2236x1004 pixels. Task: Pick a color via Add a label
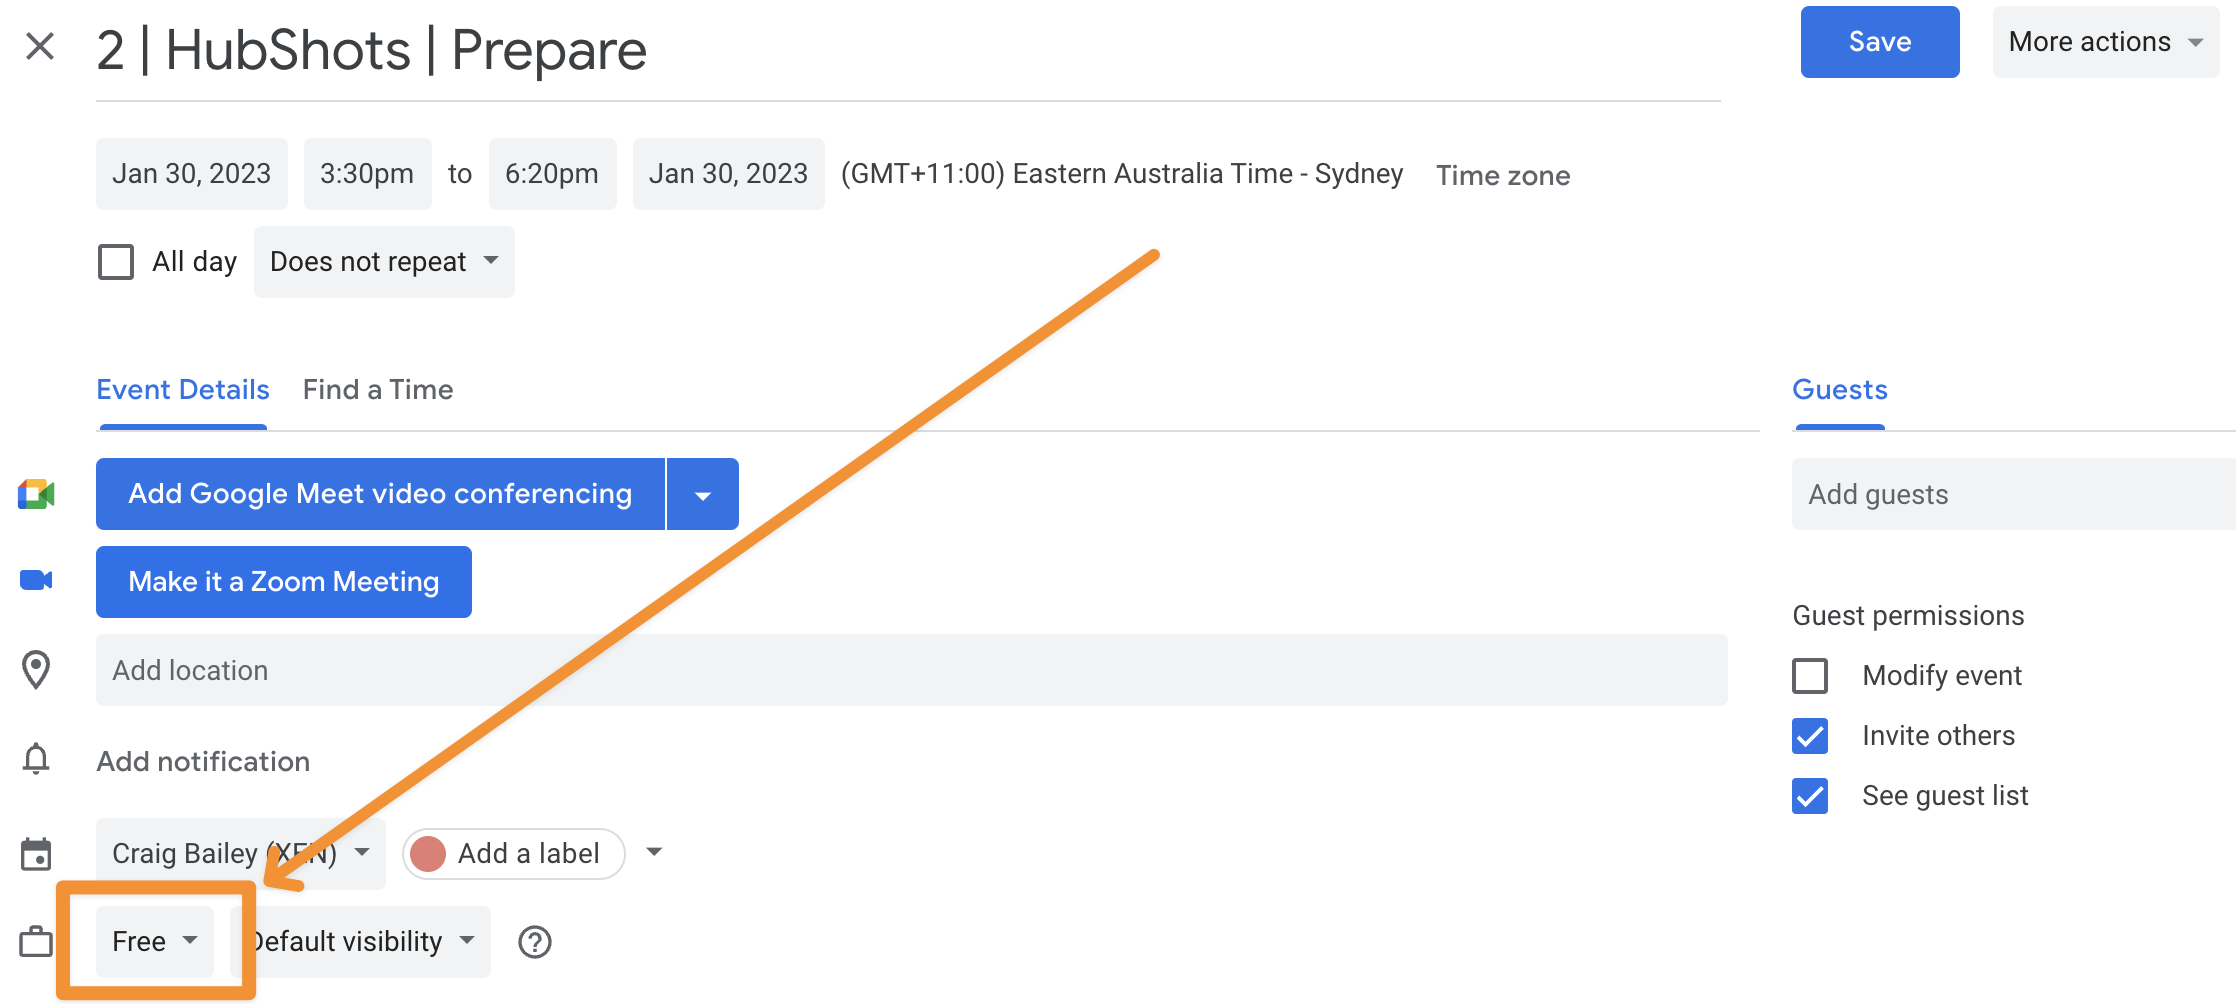pyautogui.click(x=512, y=853)
